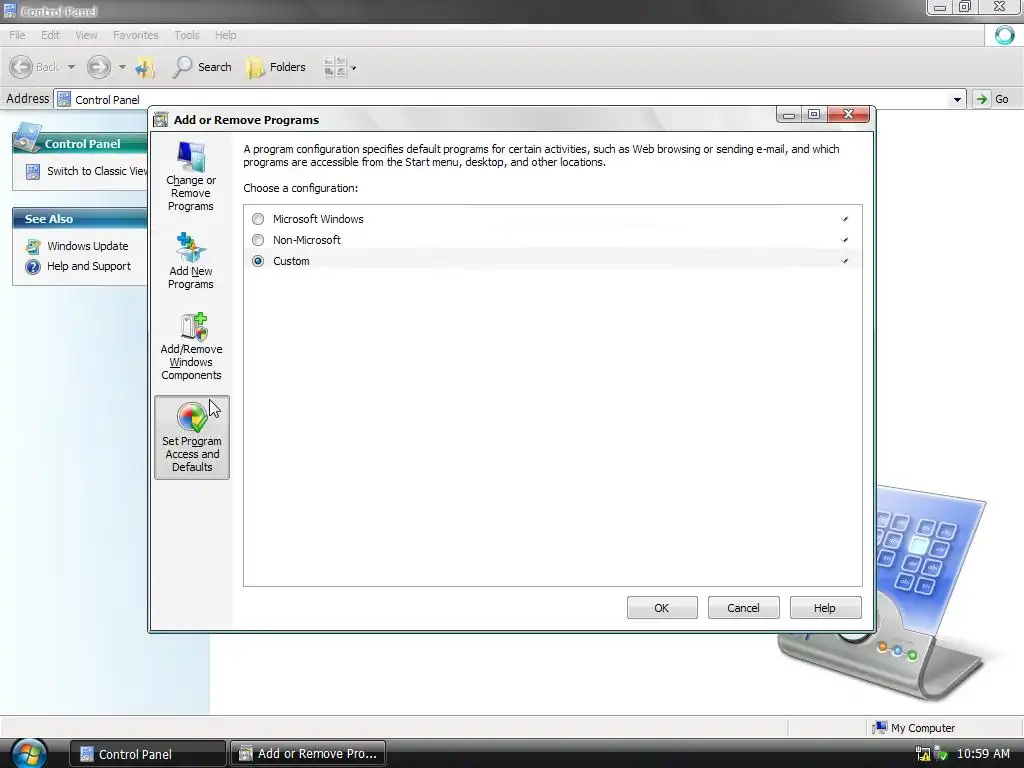Select the Custom configuration radio button
This screenshot has width=1024, height=768.
[258, 261]
